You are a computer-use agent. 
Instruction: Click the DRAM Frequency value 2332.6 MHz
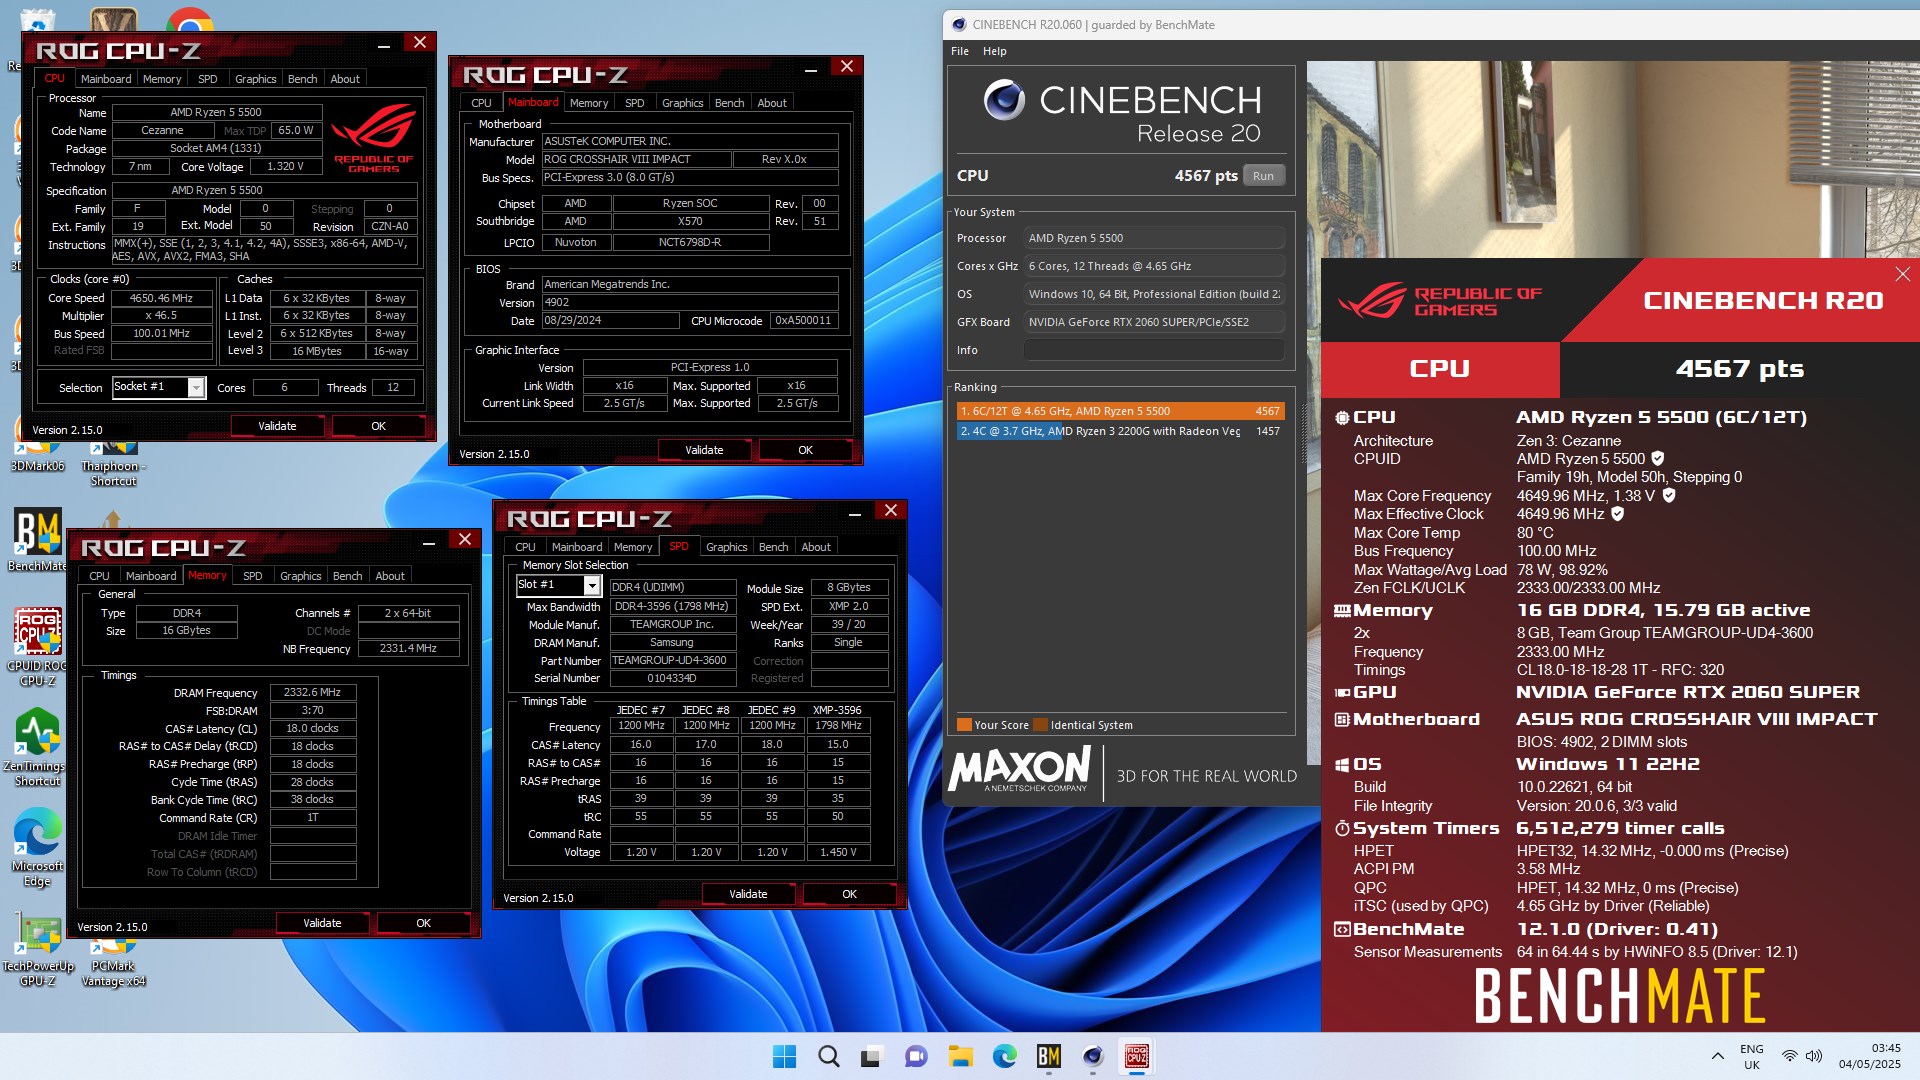[x=312, y=692]
